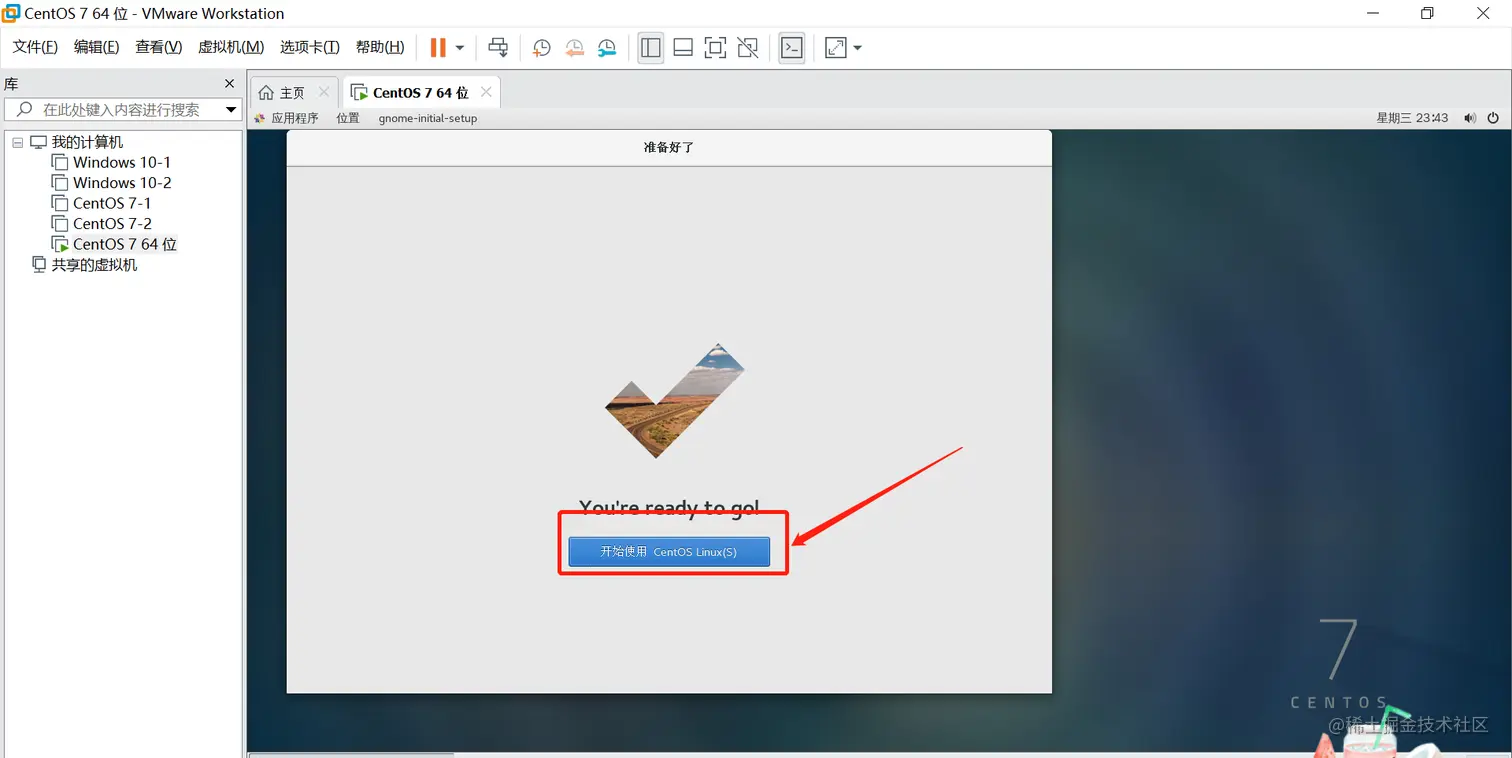Open the 文件(F) menu
Screen dimensions: 1512x758
coord(35,47)
